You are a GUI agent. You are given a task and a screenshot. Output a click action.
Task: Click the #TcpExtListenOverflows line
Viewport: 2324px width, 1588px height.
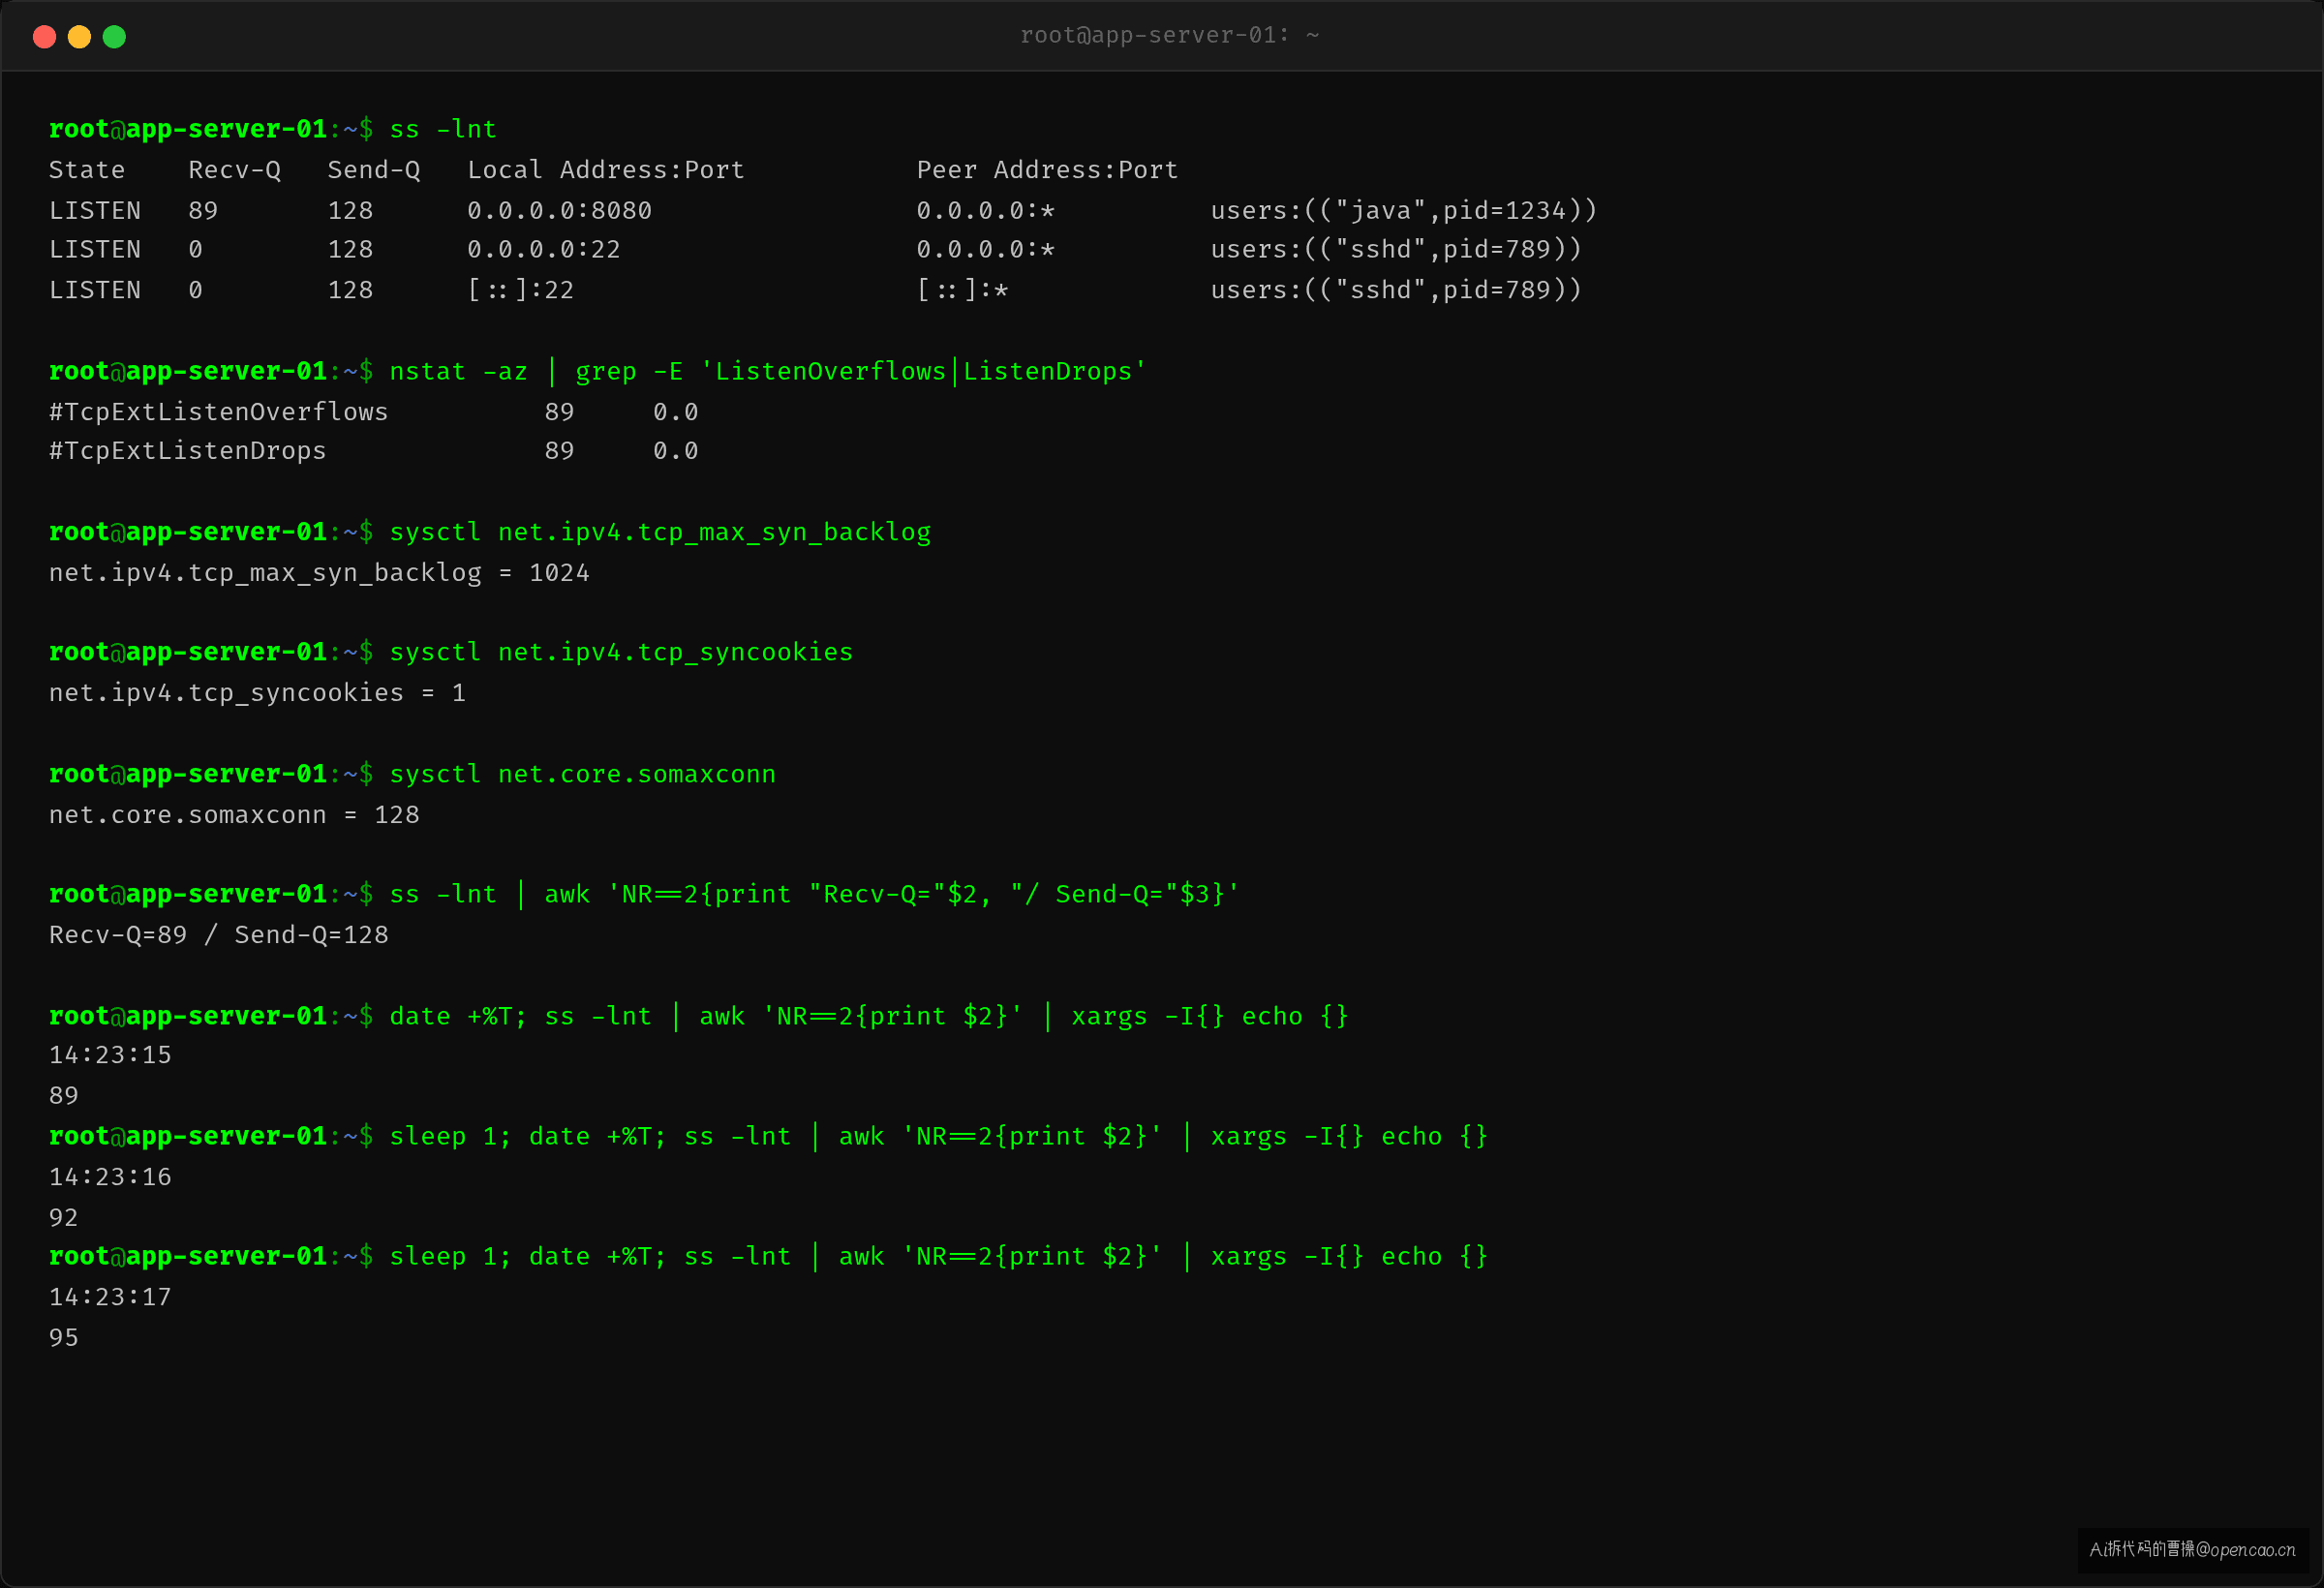coord(373,412)
